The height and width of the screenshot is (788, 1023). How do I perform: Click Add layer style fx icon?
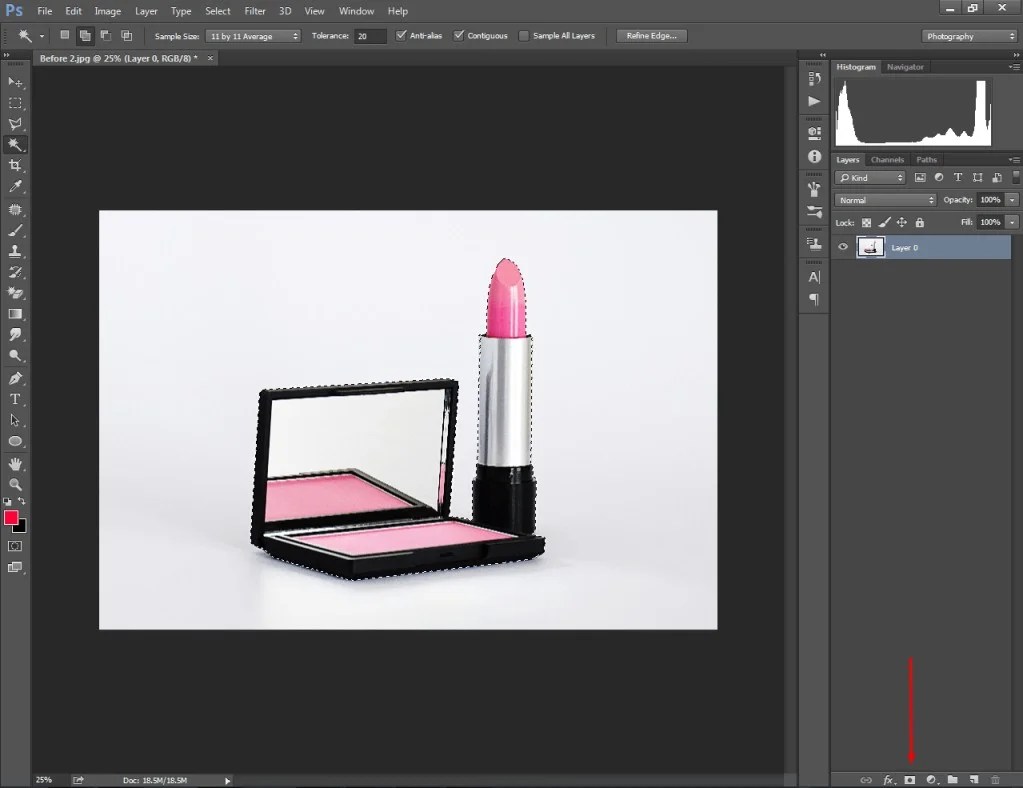[x=888, y=780]
